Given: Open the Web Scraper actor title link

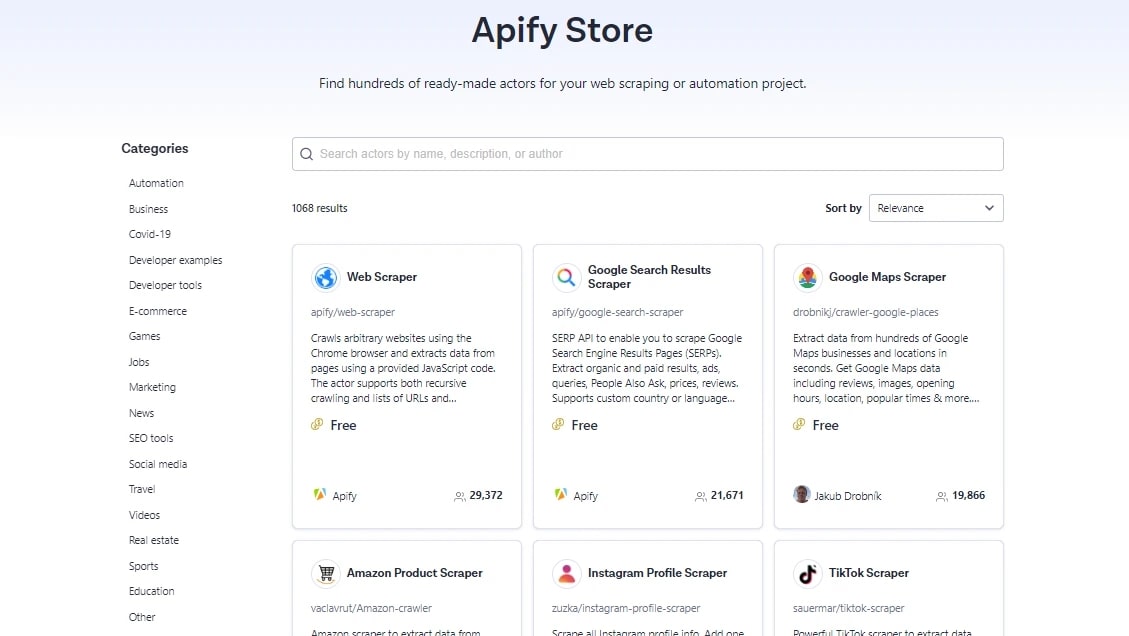Looking at the screenshot, I should pos(382,277).
